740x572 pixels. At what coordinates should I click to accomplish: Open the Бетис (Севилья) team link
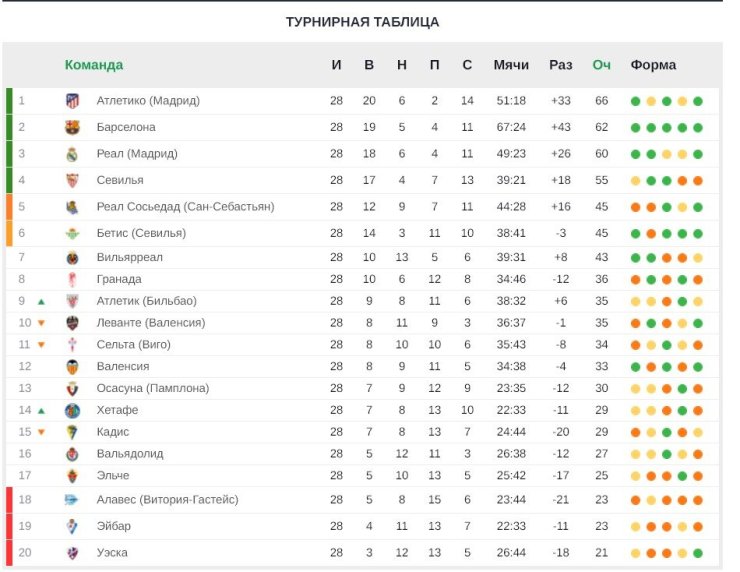141,233
